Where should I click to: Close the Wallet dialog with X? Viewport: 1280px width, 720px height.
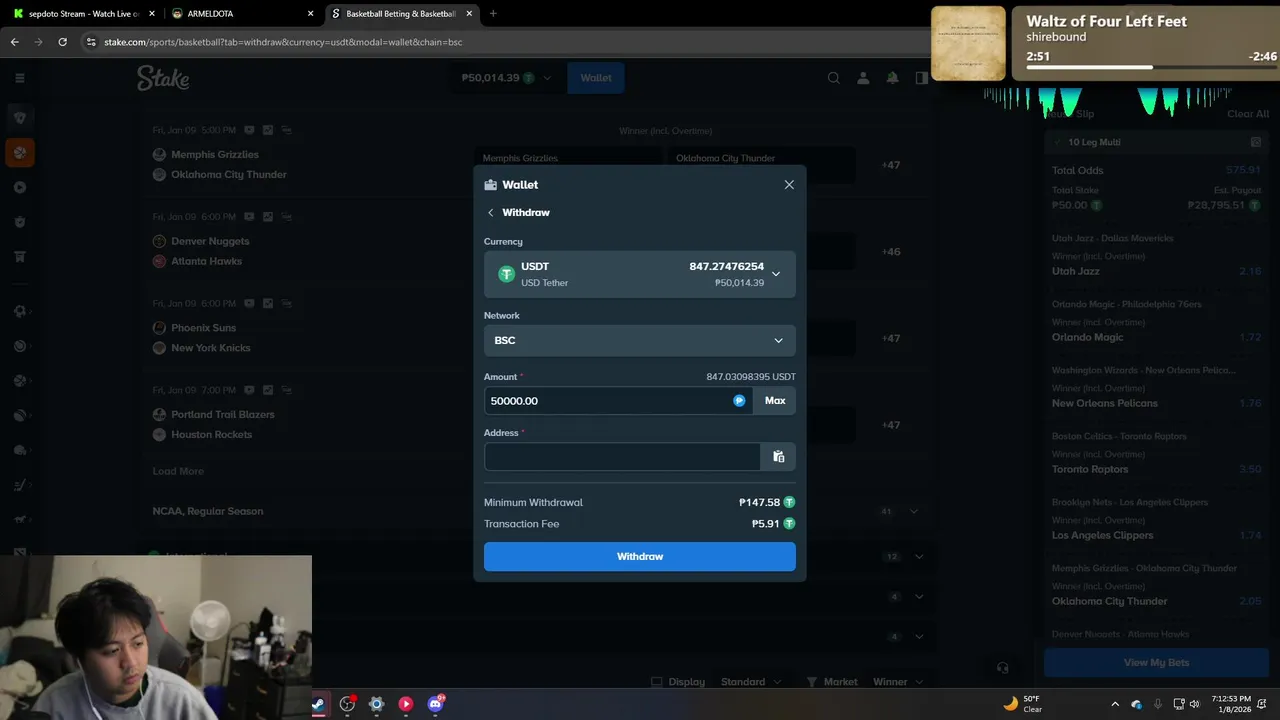click(x=789, y=185)
